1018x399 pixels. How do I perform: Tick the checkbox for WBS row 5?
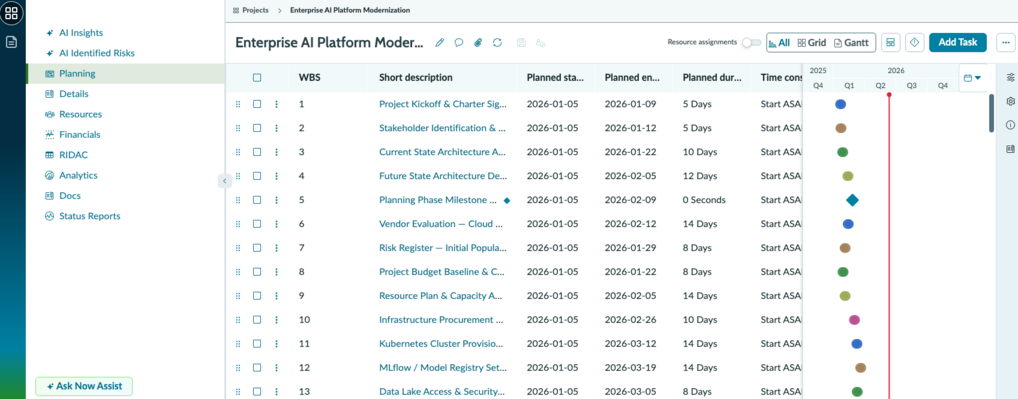257,200
